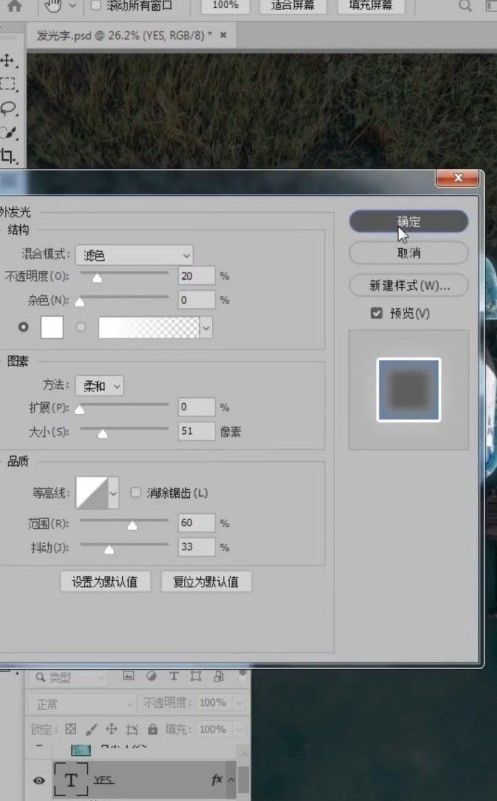The width and height of the screenshot is (497, 801).
Task: Select the Rectangular Marquee tool
Action: pyautogui.click(x=8, y=84)
